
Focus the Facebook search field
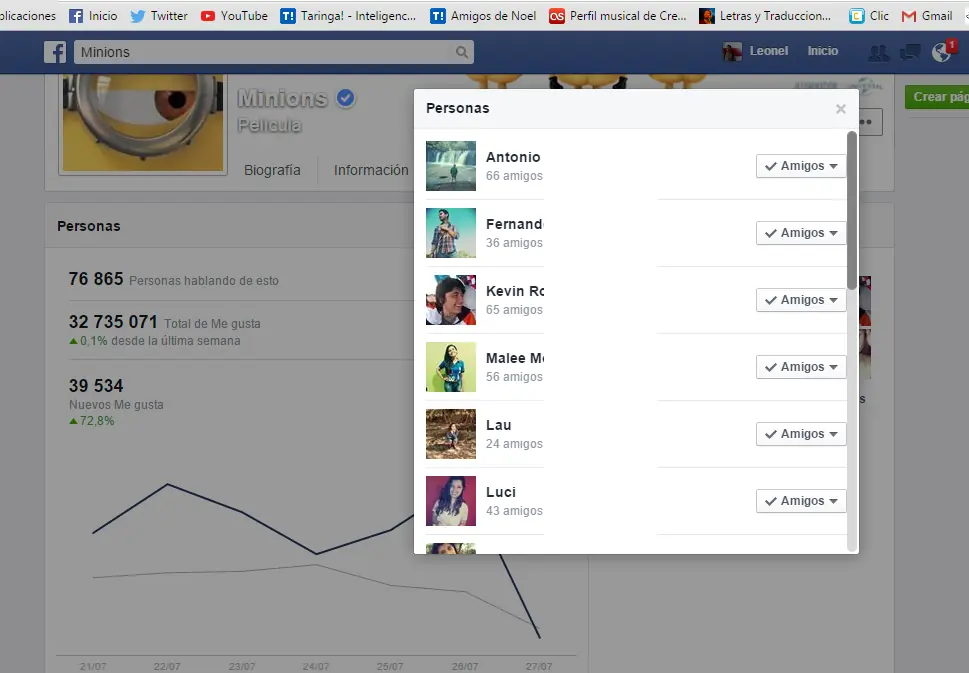(274, 52)
